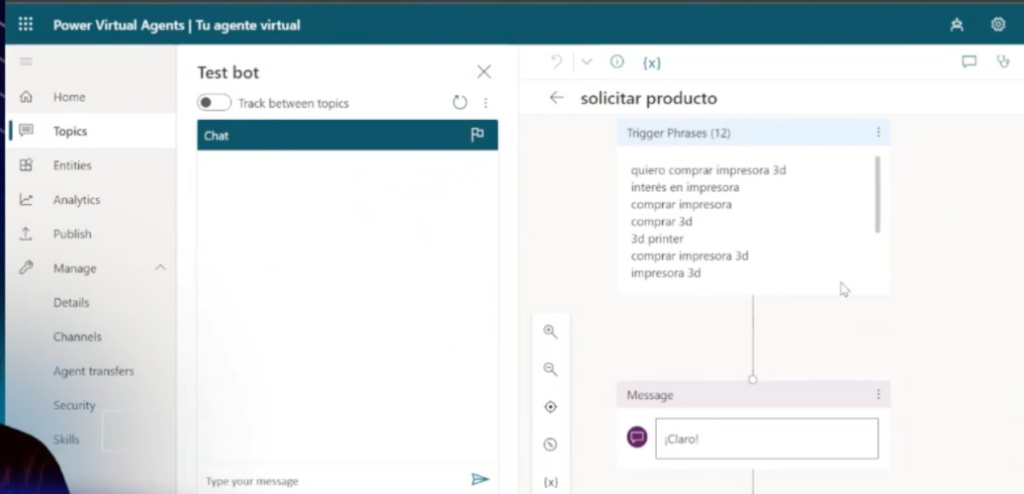Open the app launcher waffle icon
This screenshot has width=1024, height=494.
coord(25,25)
